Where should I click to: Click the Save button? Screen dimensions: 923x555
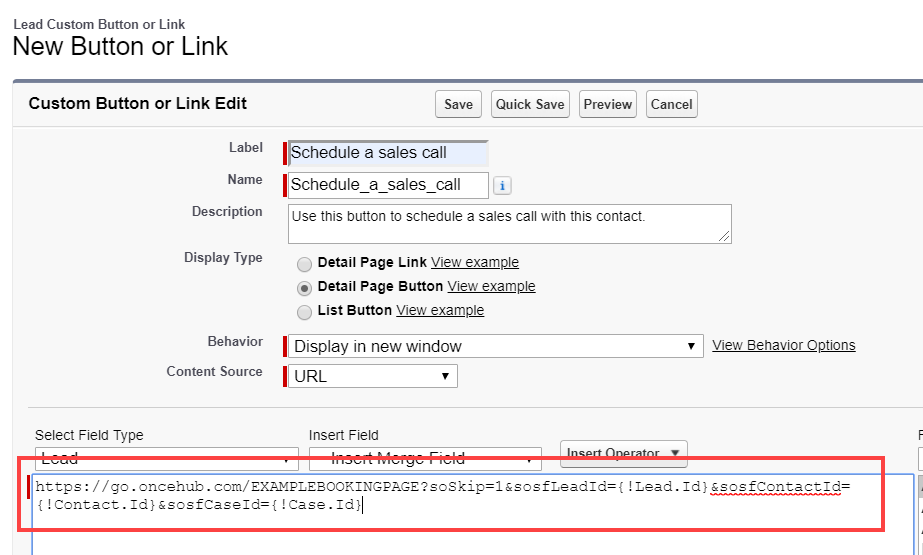tap(458, 104)
